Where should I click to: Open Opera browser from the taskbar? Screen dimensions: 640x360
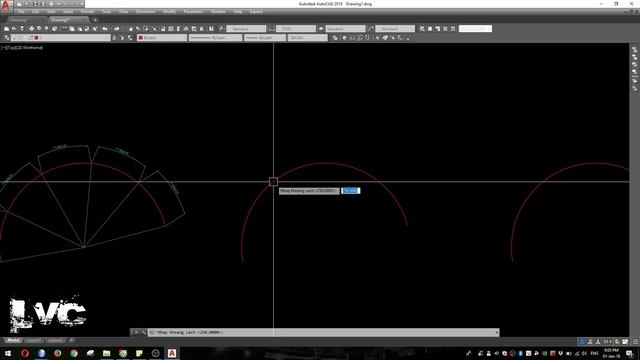(x=25, y=353)
